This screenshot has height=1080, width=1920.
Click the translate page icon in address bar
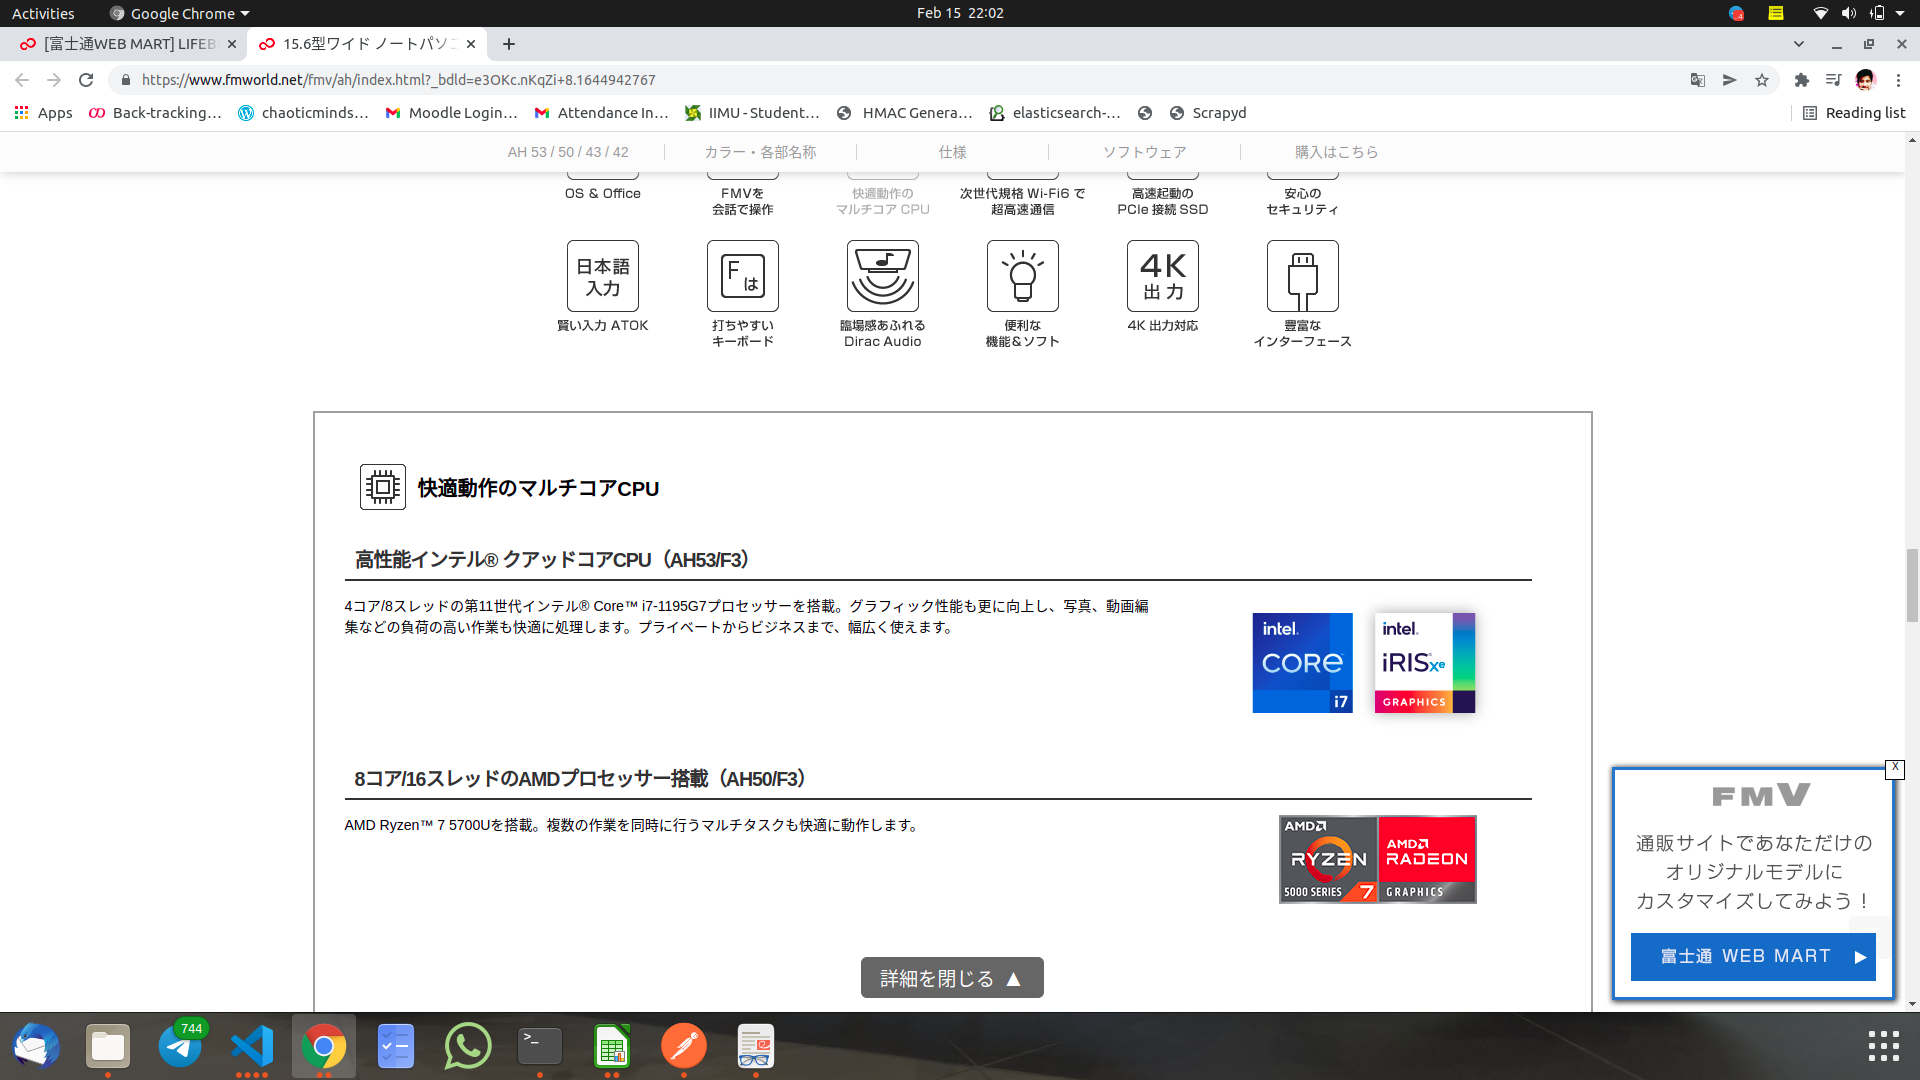pyautogui.click(x=1698, y=80)
